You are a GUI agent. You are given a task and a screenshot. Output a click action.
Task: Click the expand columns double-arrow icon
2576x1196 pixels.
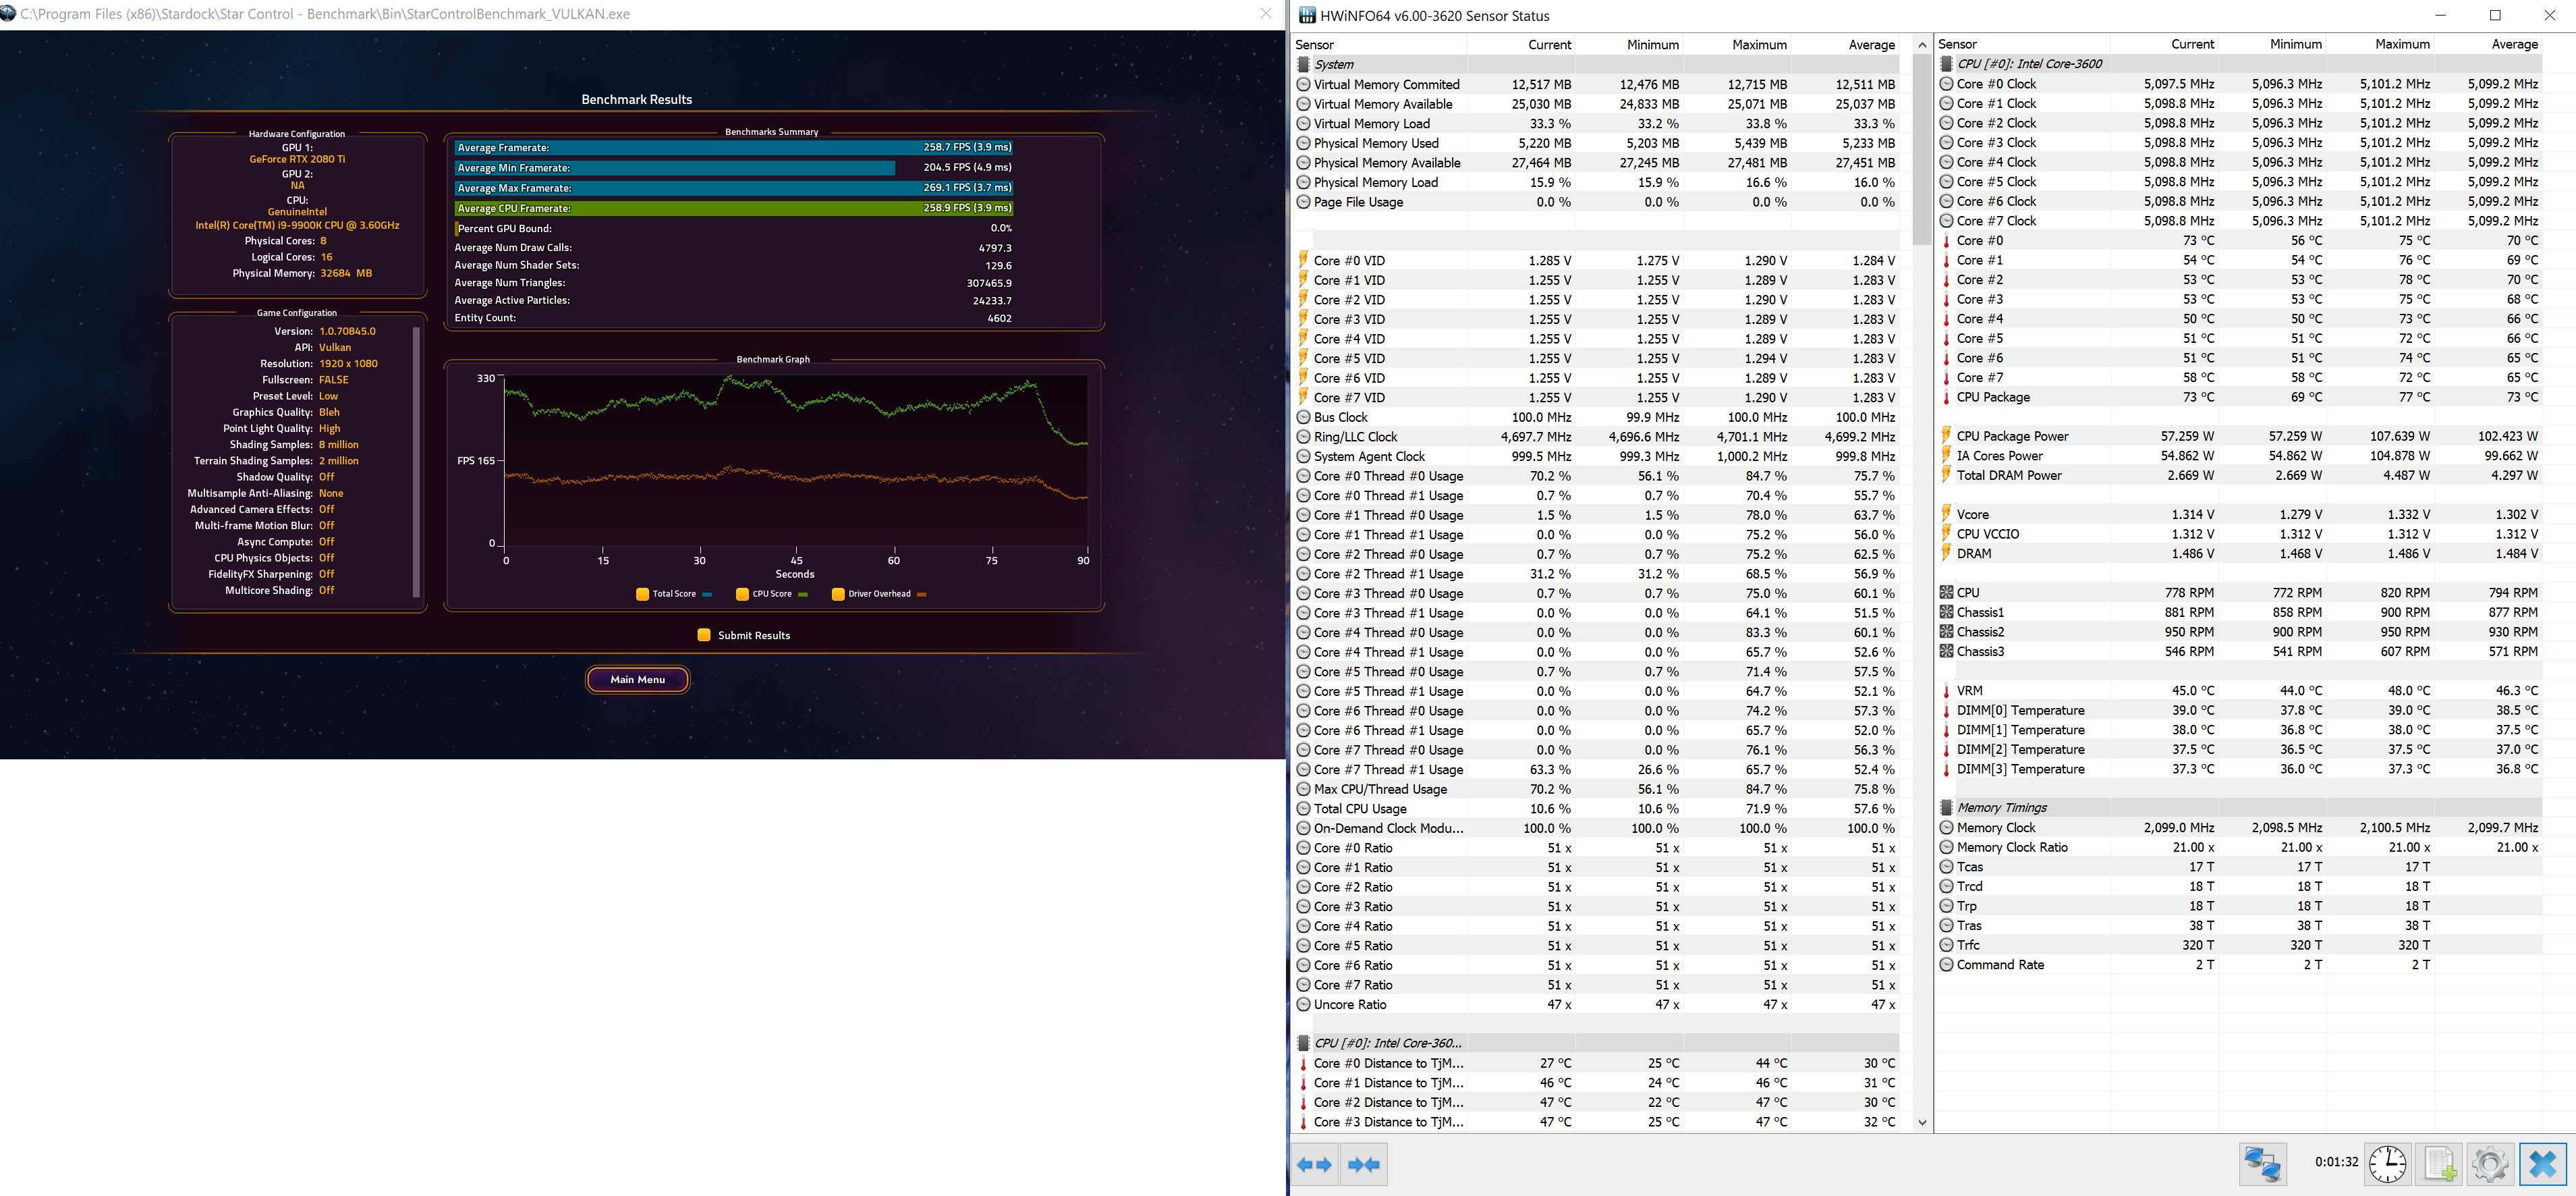(x=1314, y=1164)
